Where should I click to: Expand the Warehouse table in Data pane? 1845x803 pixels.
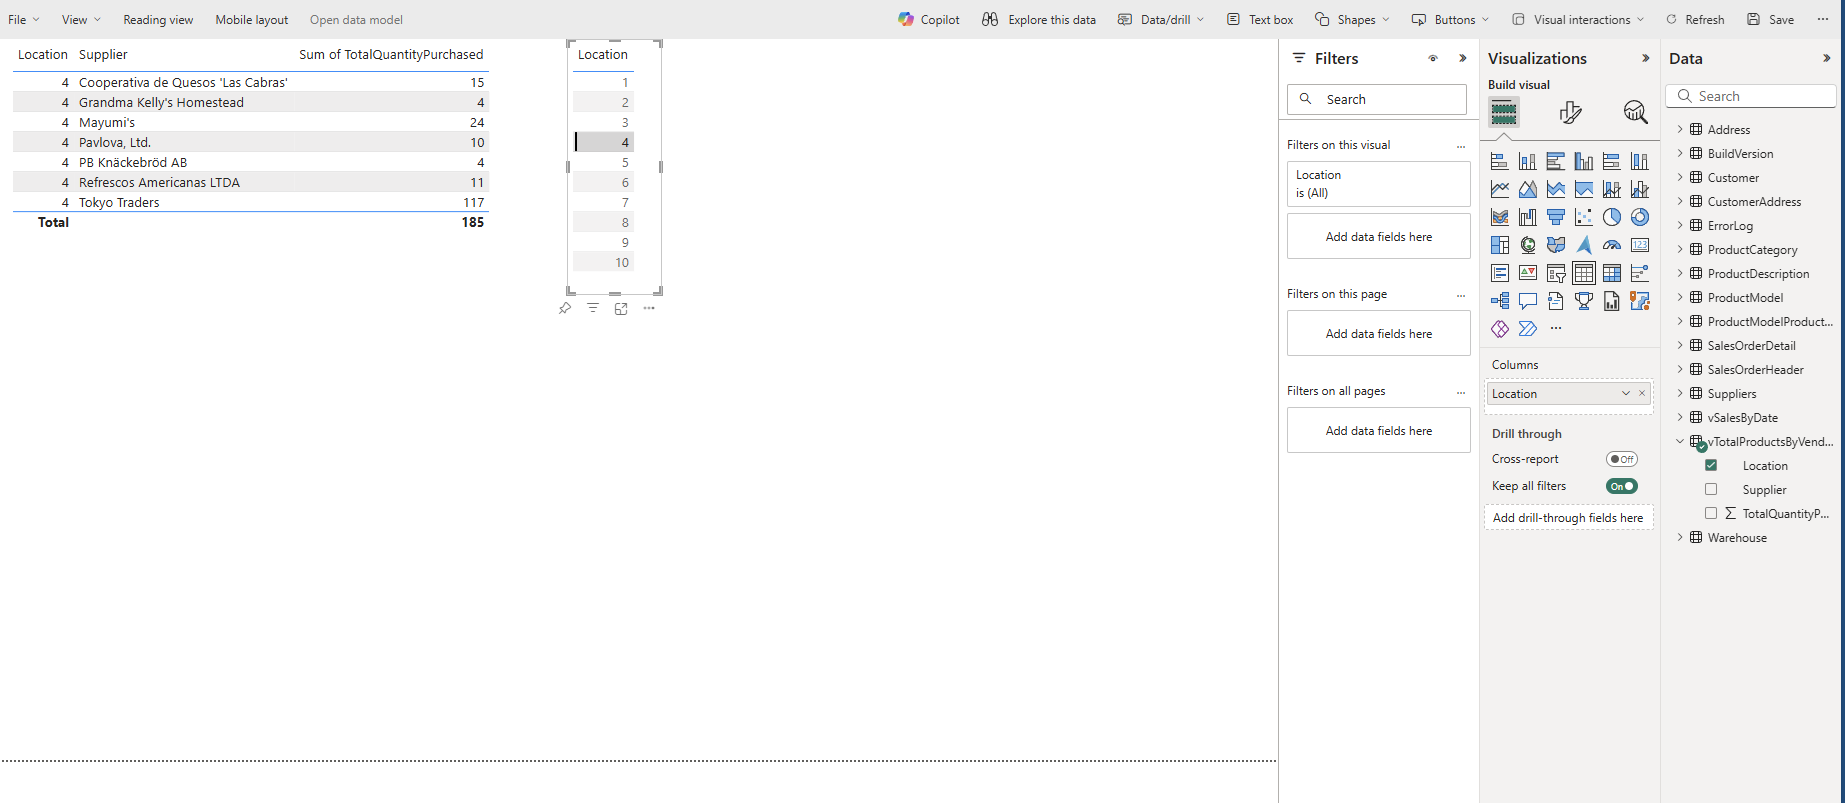1680,537
